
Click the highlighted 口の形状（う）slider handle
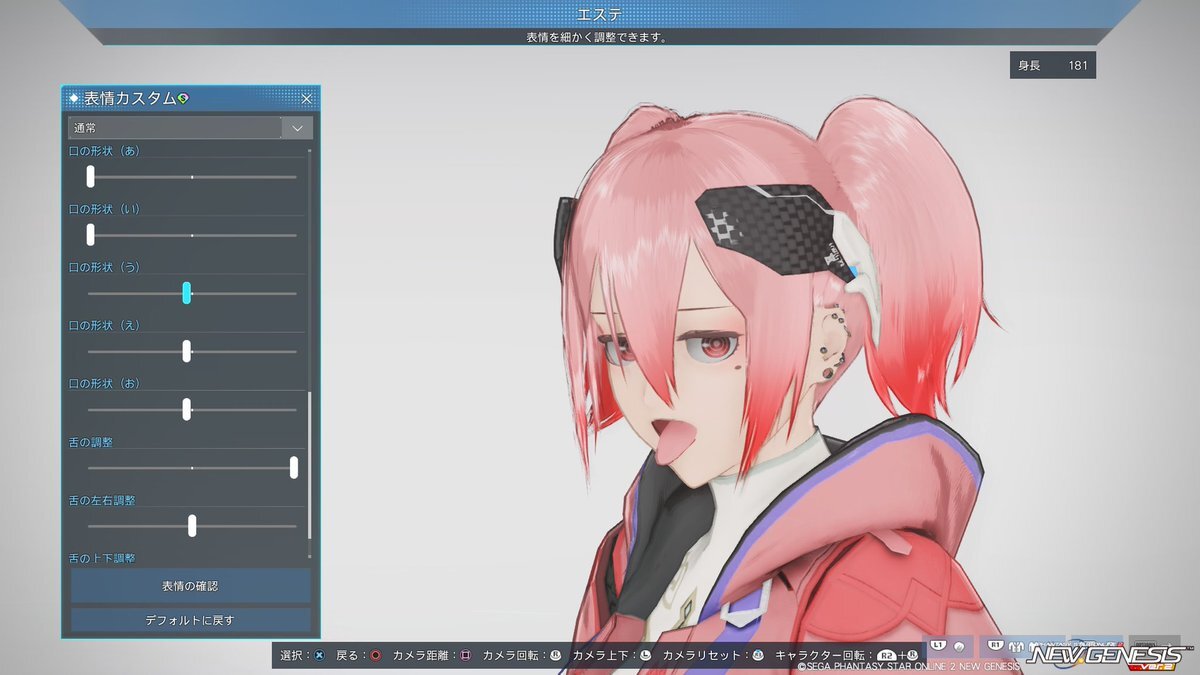pyautogui.click(x=187, y=293)
